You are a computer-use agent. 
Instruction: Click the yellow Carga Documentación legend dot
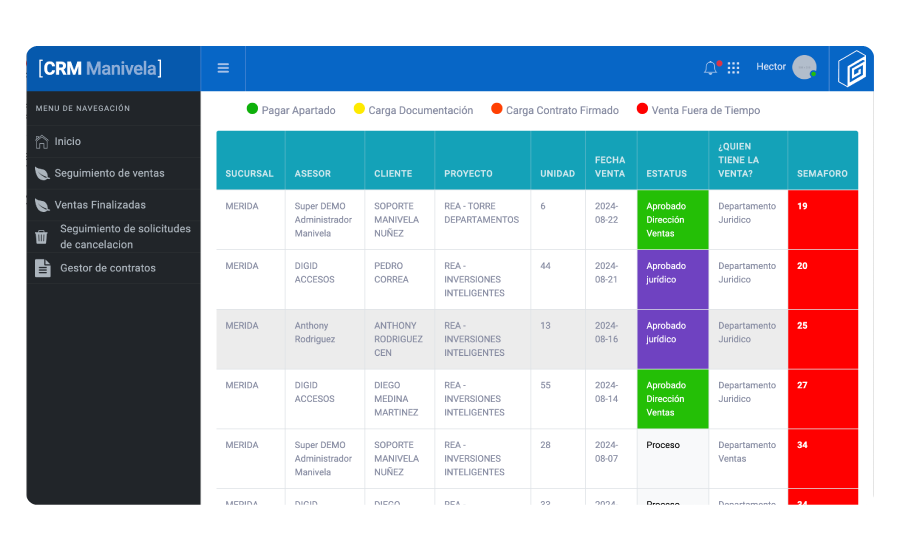click(359, 109)
